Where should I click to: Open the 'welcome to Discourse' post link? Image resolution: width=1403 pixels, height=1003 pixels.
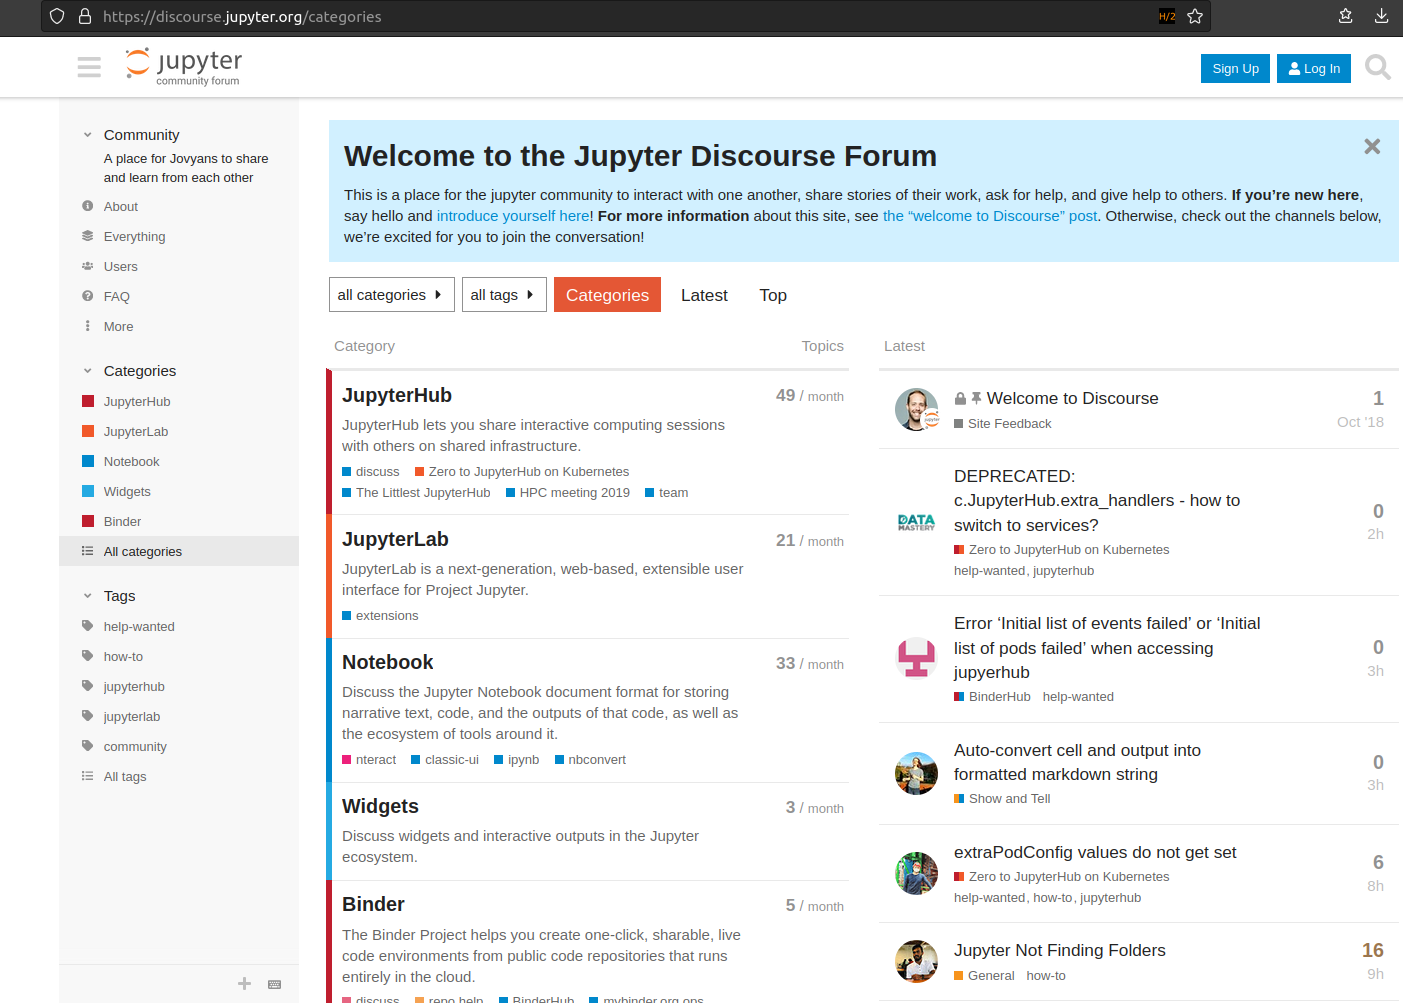pyautogui.click(x=990, y=216)
